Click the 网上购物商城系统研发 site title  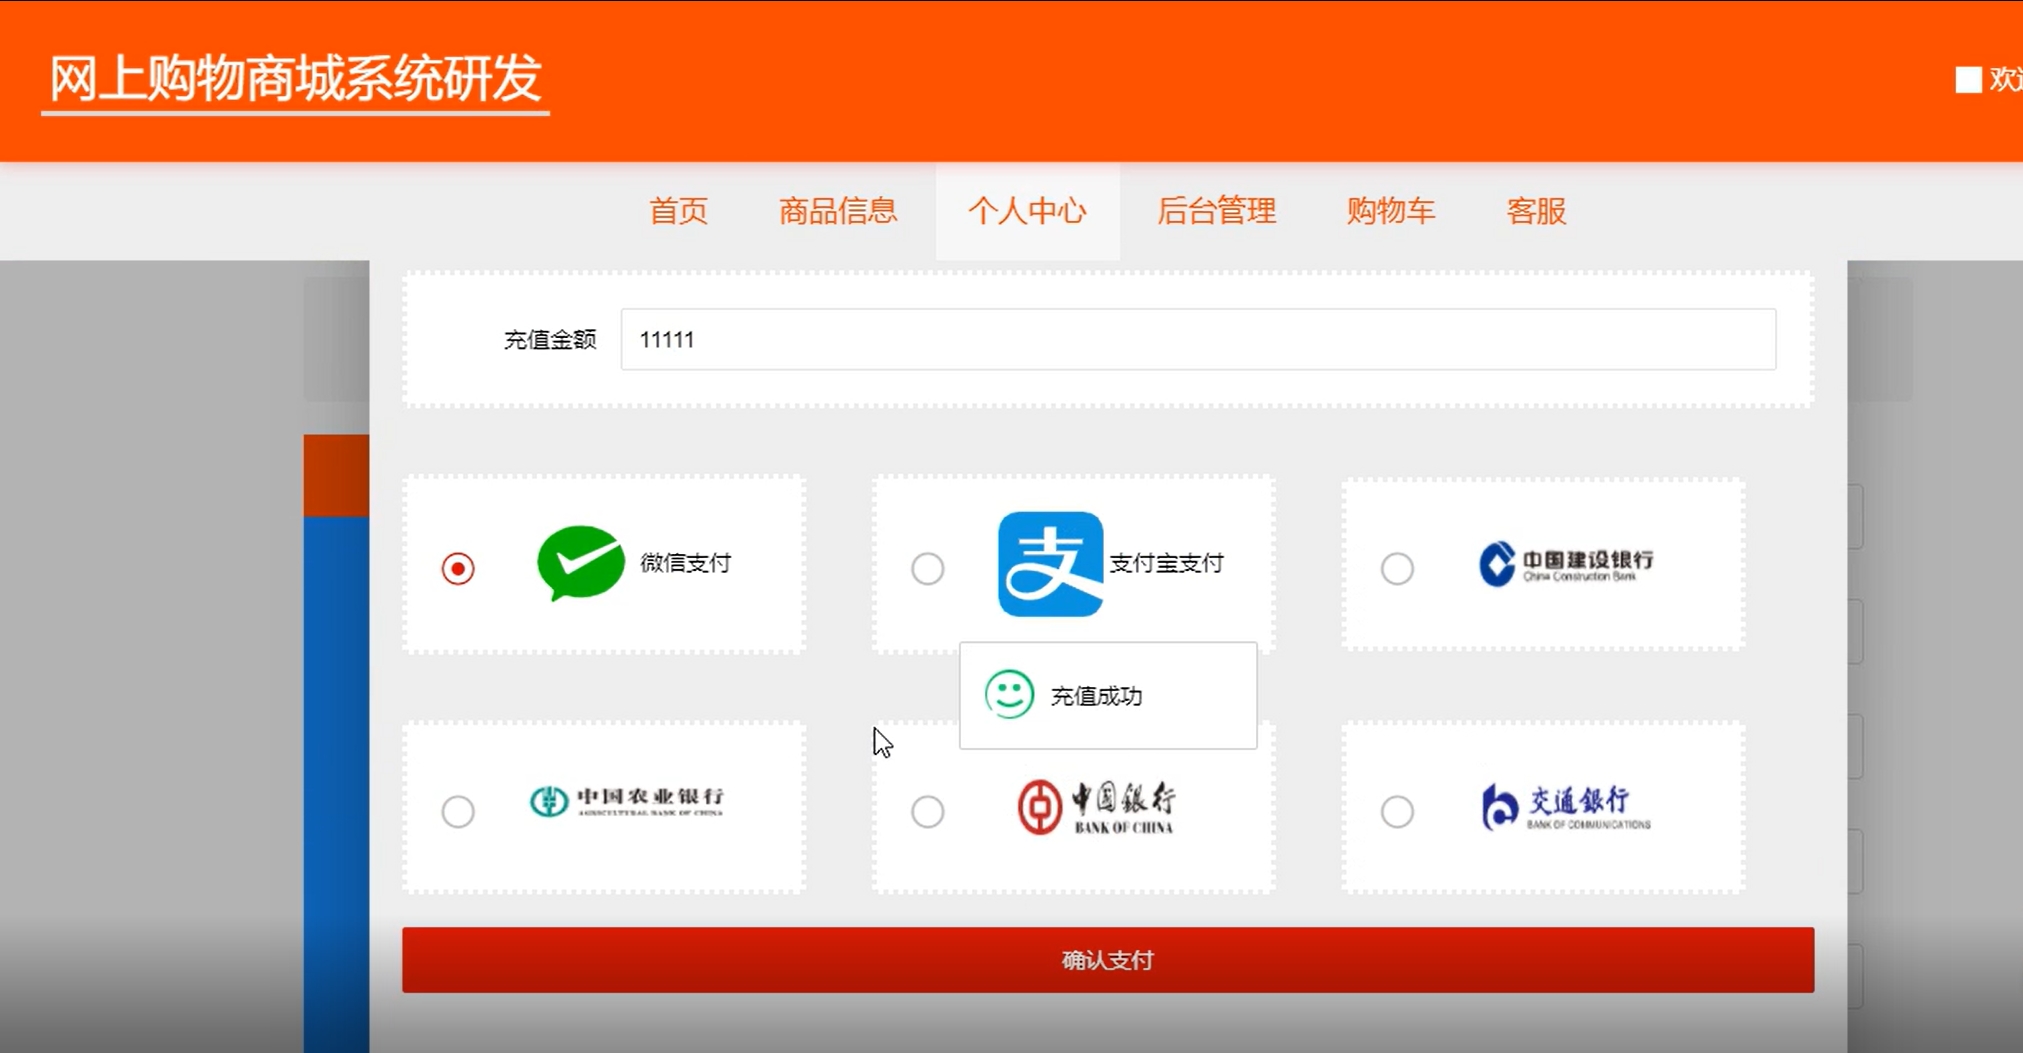(x=295, y=79)
